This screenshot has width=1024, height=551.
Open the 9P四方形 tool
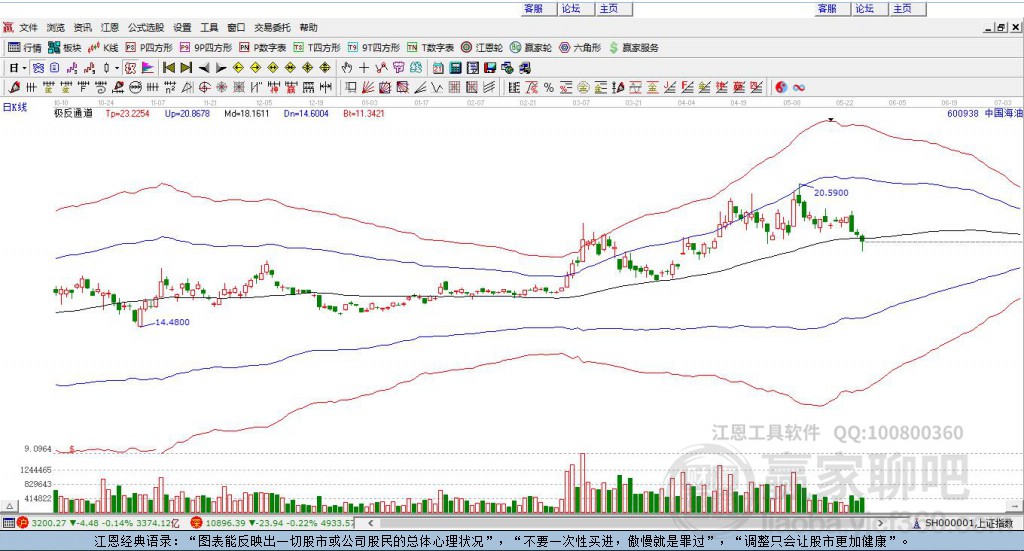coord(206,48)
